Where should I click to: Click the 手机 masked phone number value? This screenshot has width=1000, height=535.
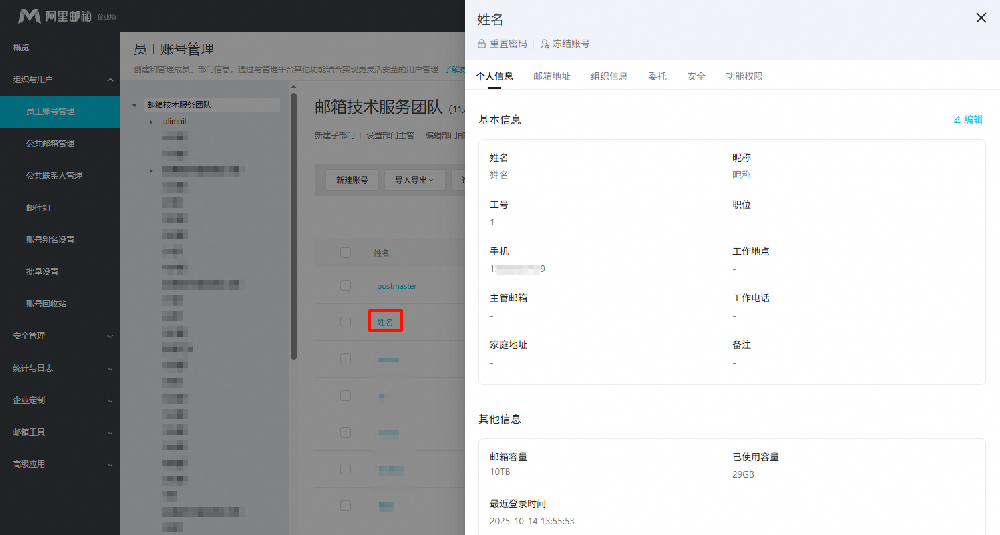click(x=518, y=269)
